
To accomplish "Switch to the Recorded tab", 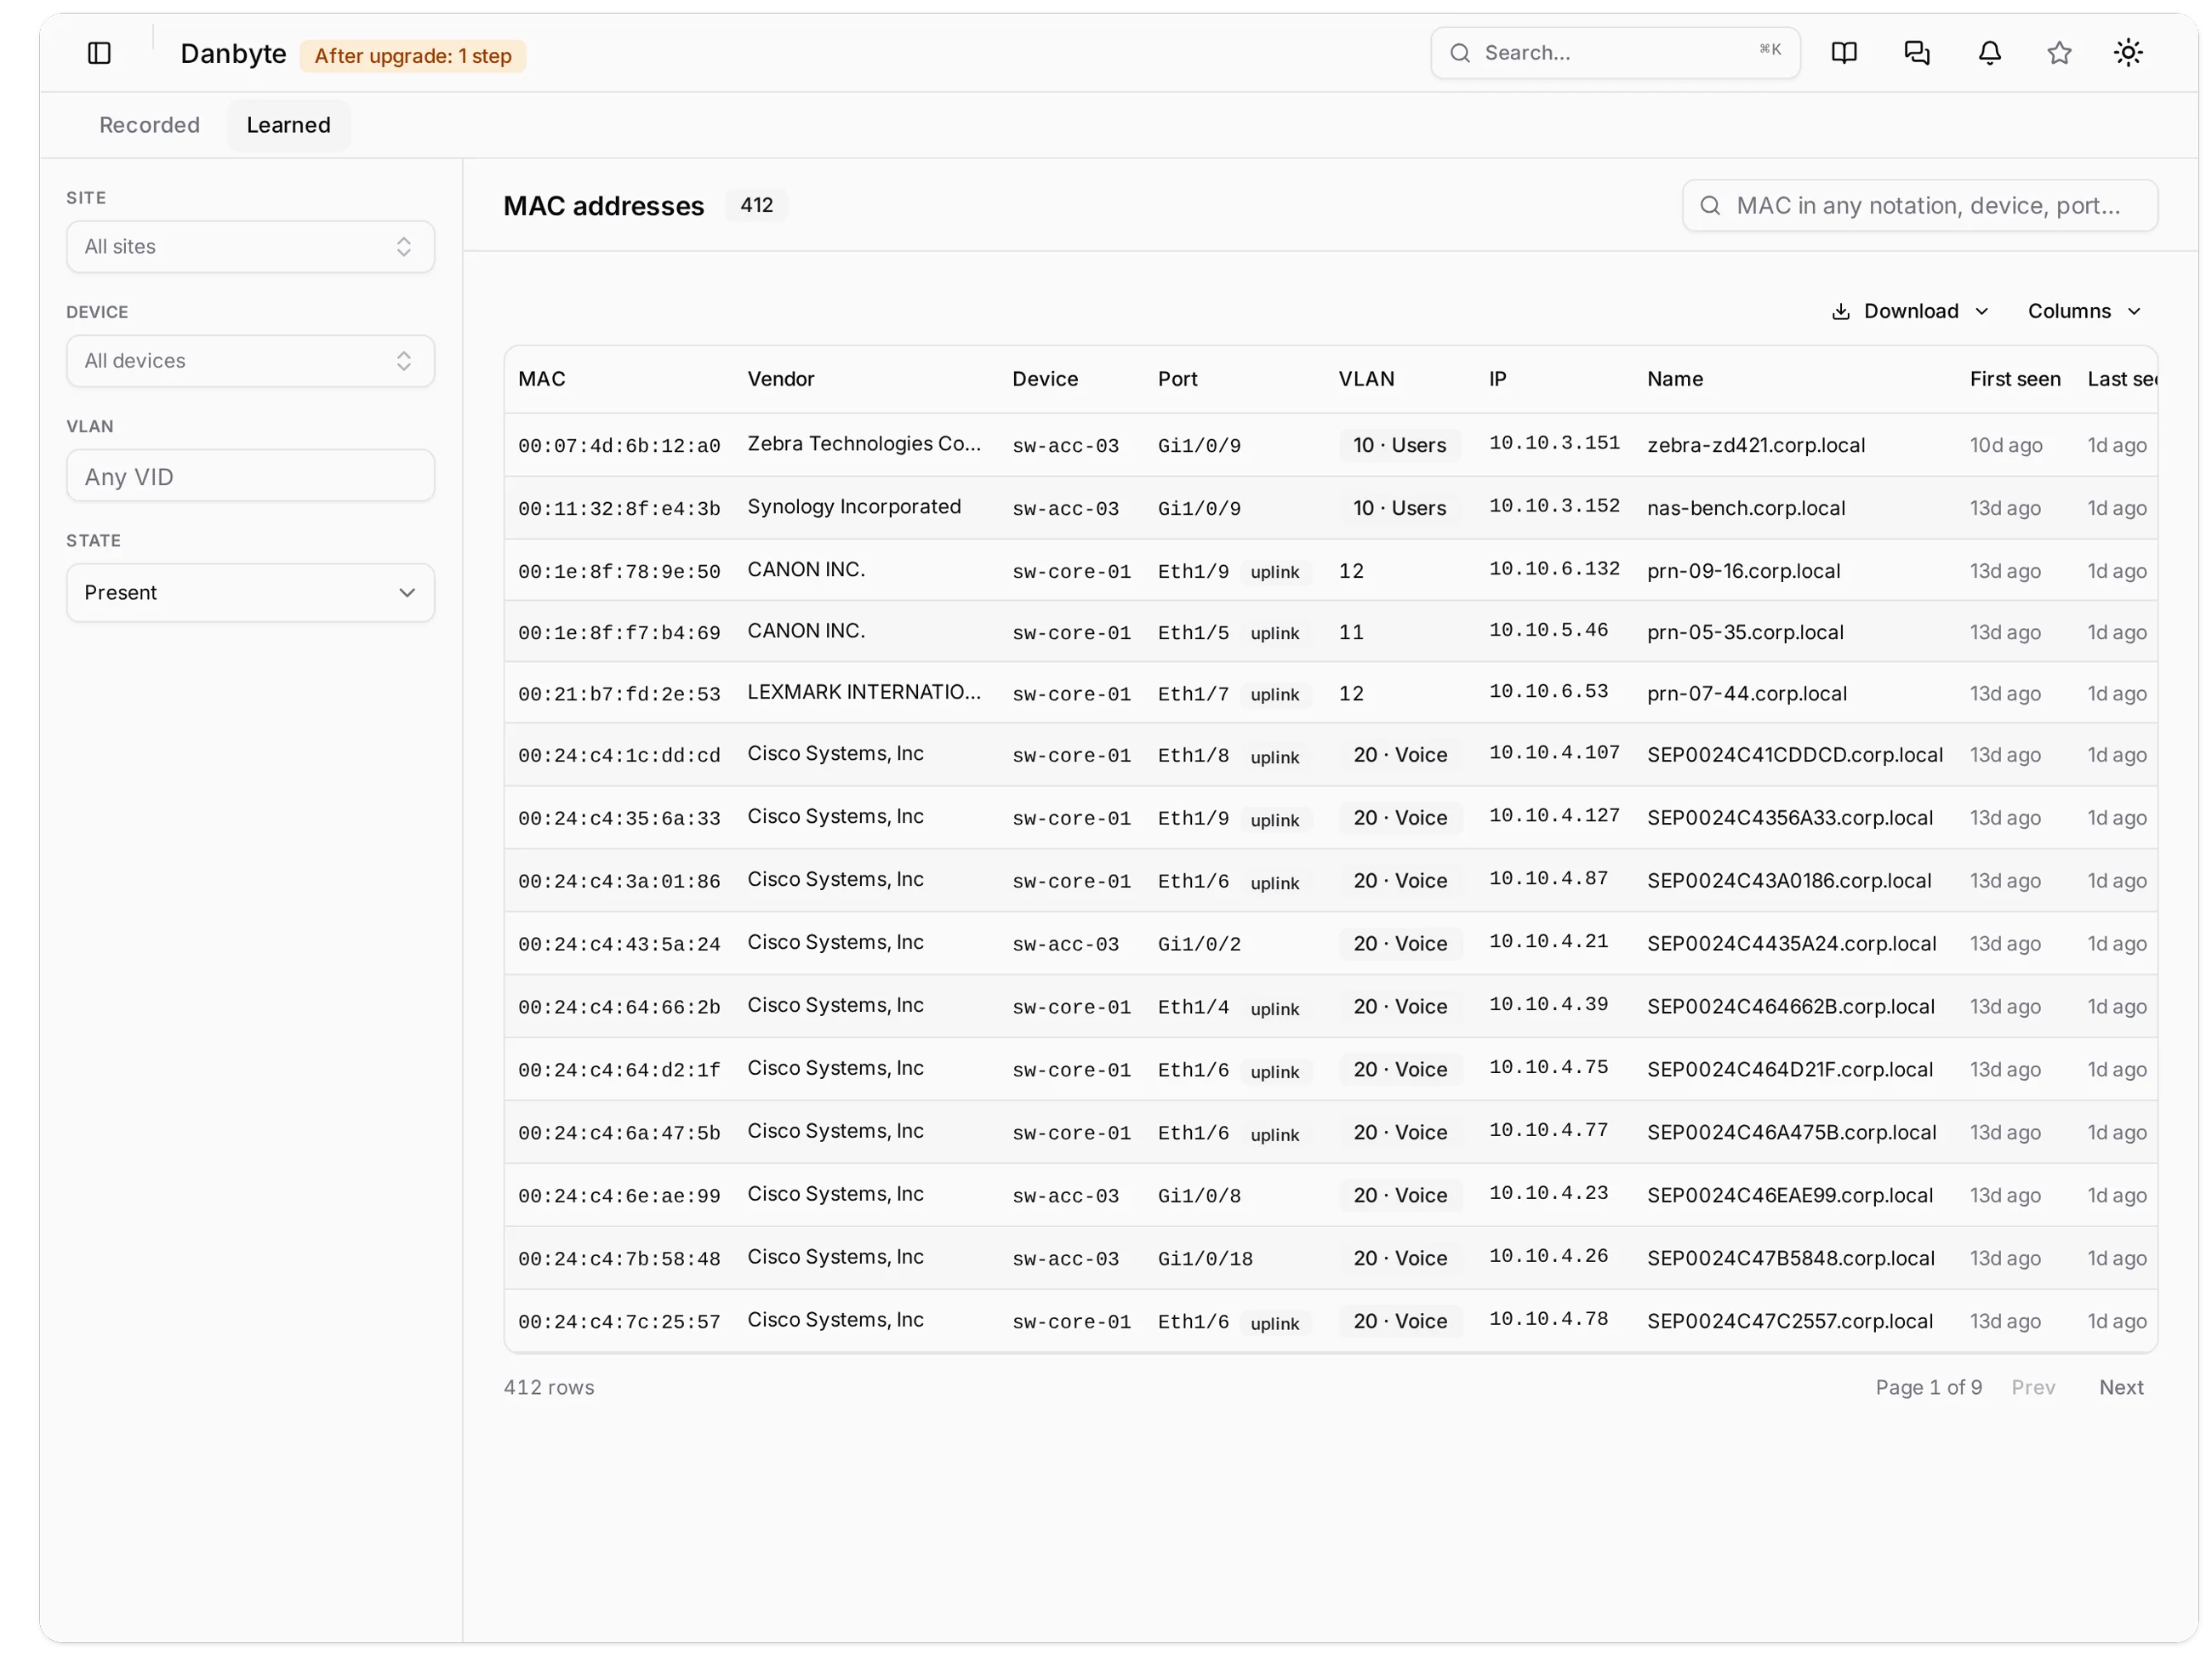I will point(149,125).
